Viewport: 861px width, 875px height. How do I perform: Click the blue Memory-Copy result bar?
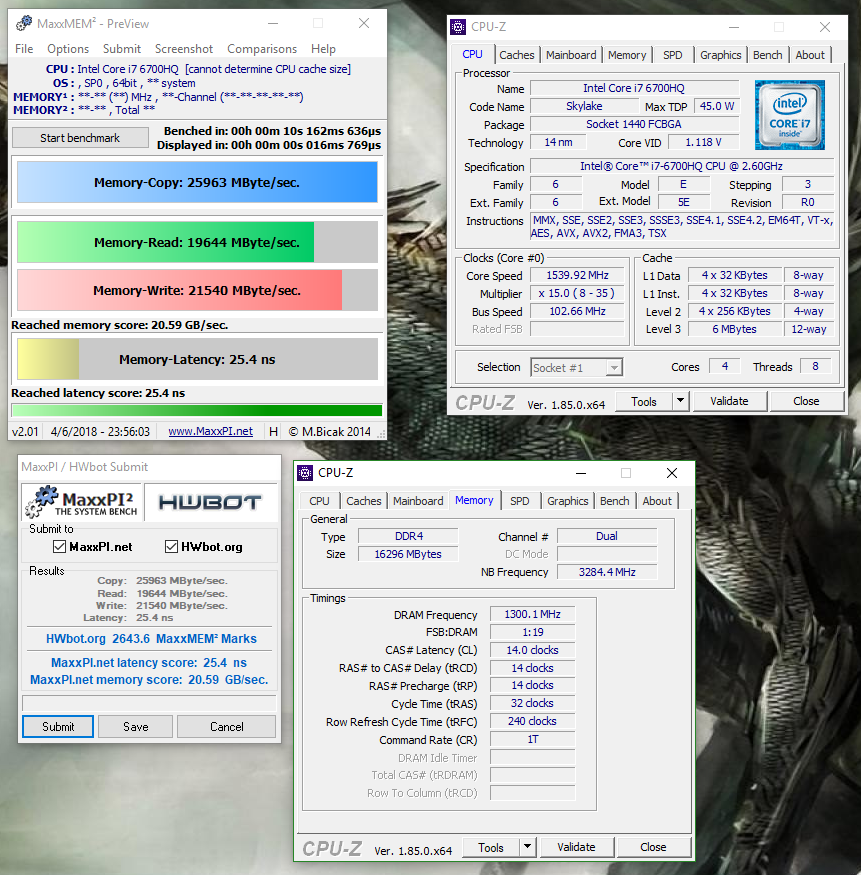coord(197,182)
